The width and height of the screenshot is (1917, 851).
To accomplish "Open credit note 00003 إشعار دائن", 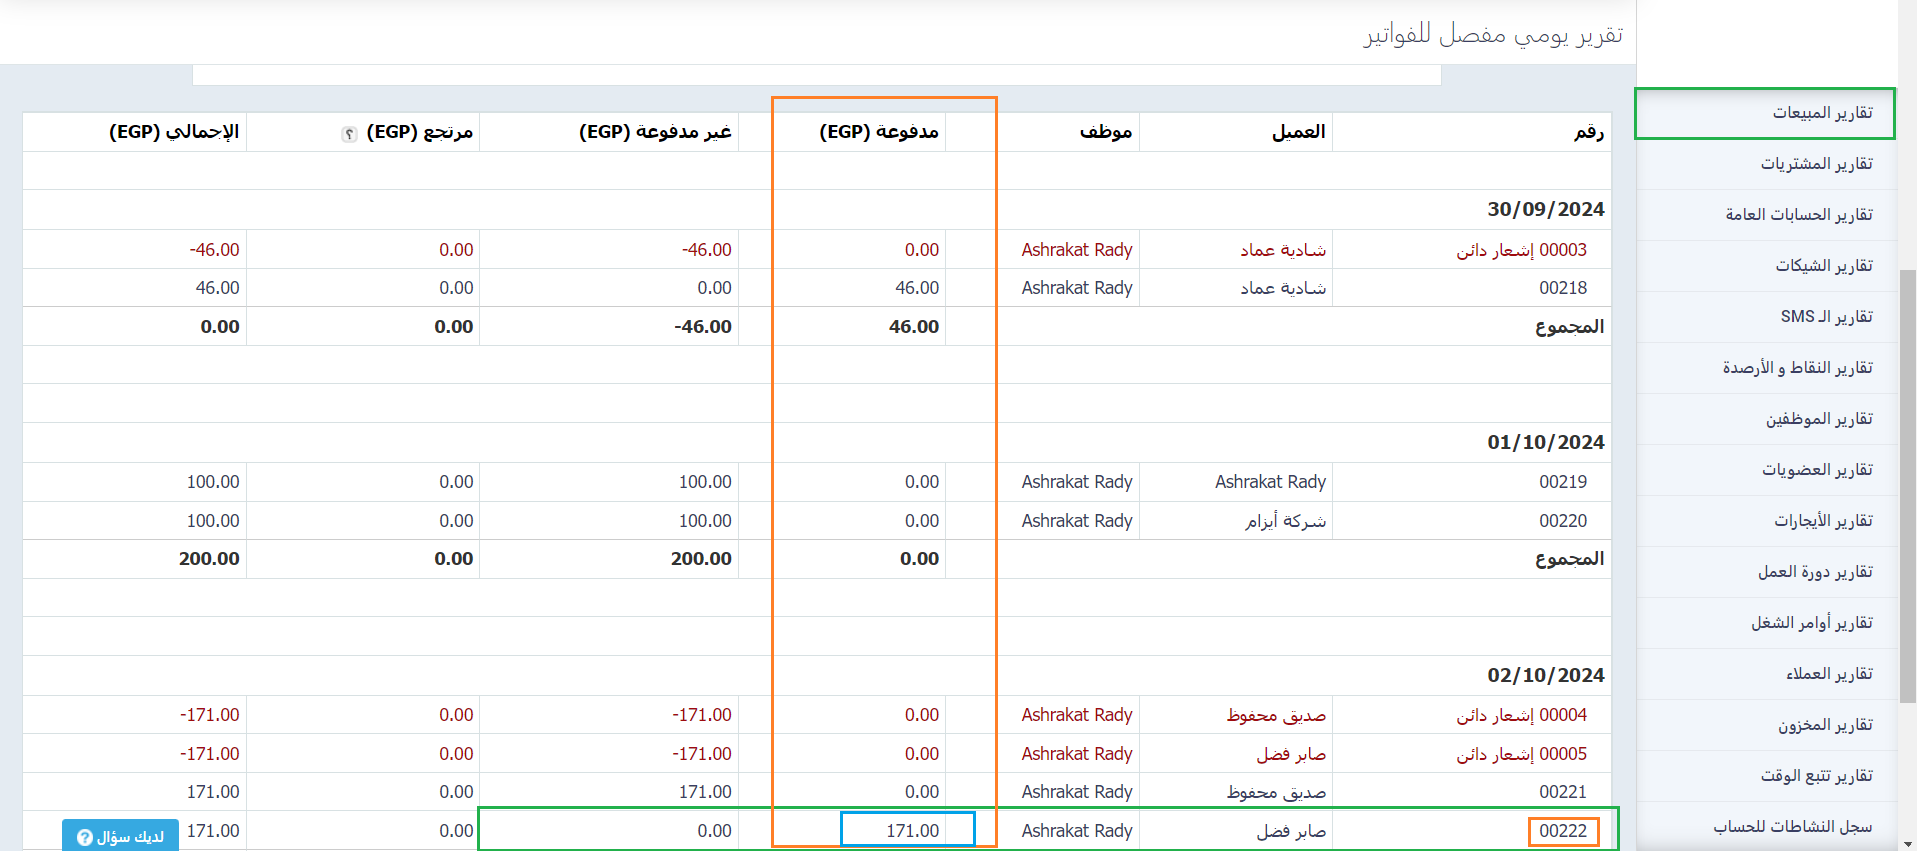I will (x=1521, y=250).
